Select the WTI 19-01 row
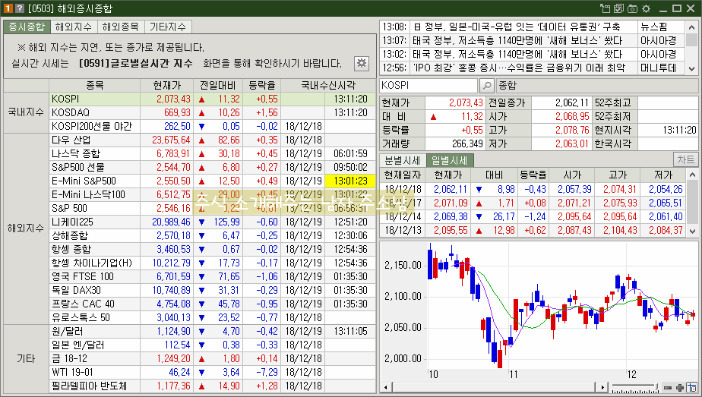The width and height of the screenshot is (702, 397). click(212, 372)
